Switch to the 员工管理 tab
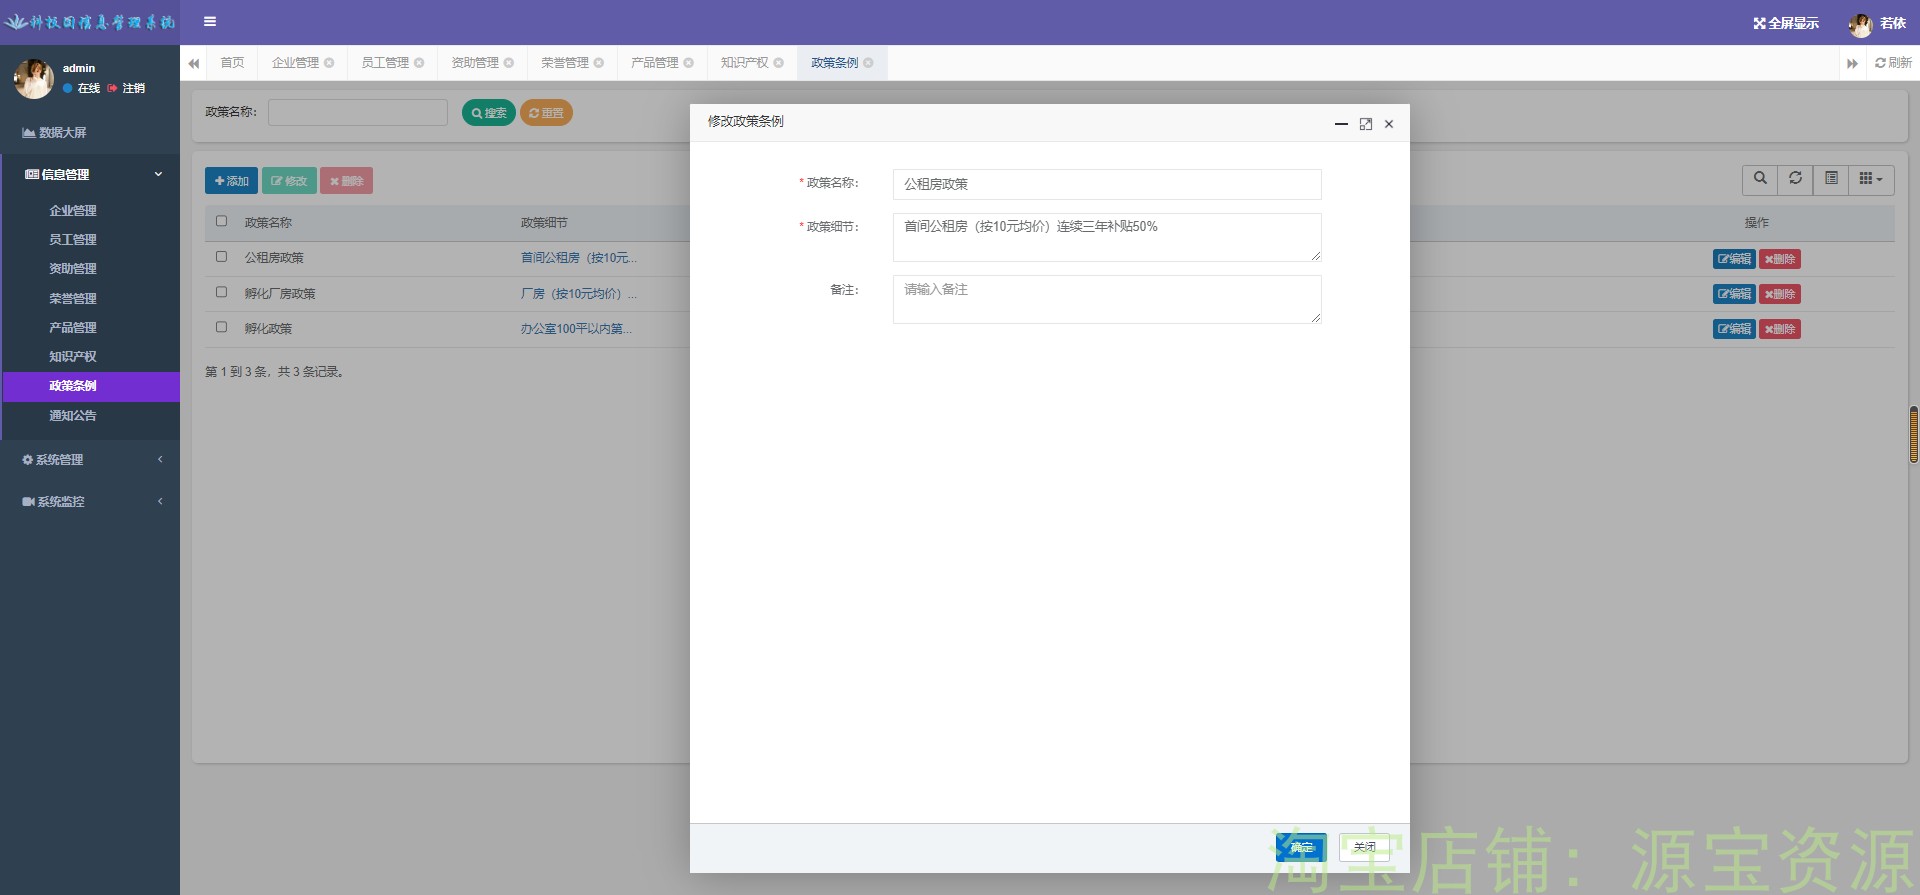Image resolution: width=1920 pixels, height=895 pixels. tap(385, 63)
